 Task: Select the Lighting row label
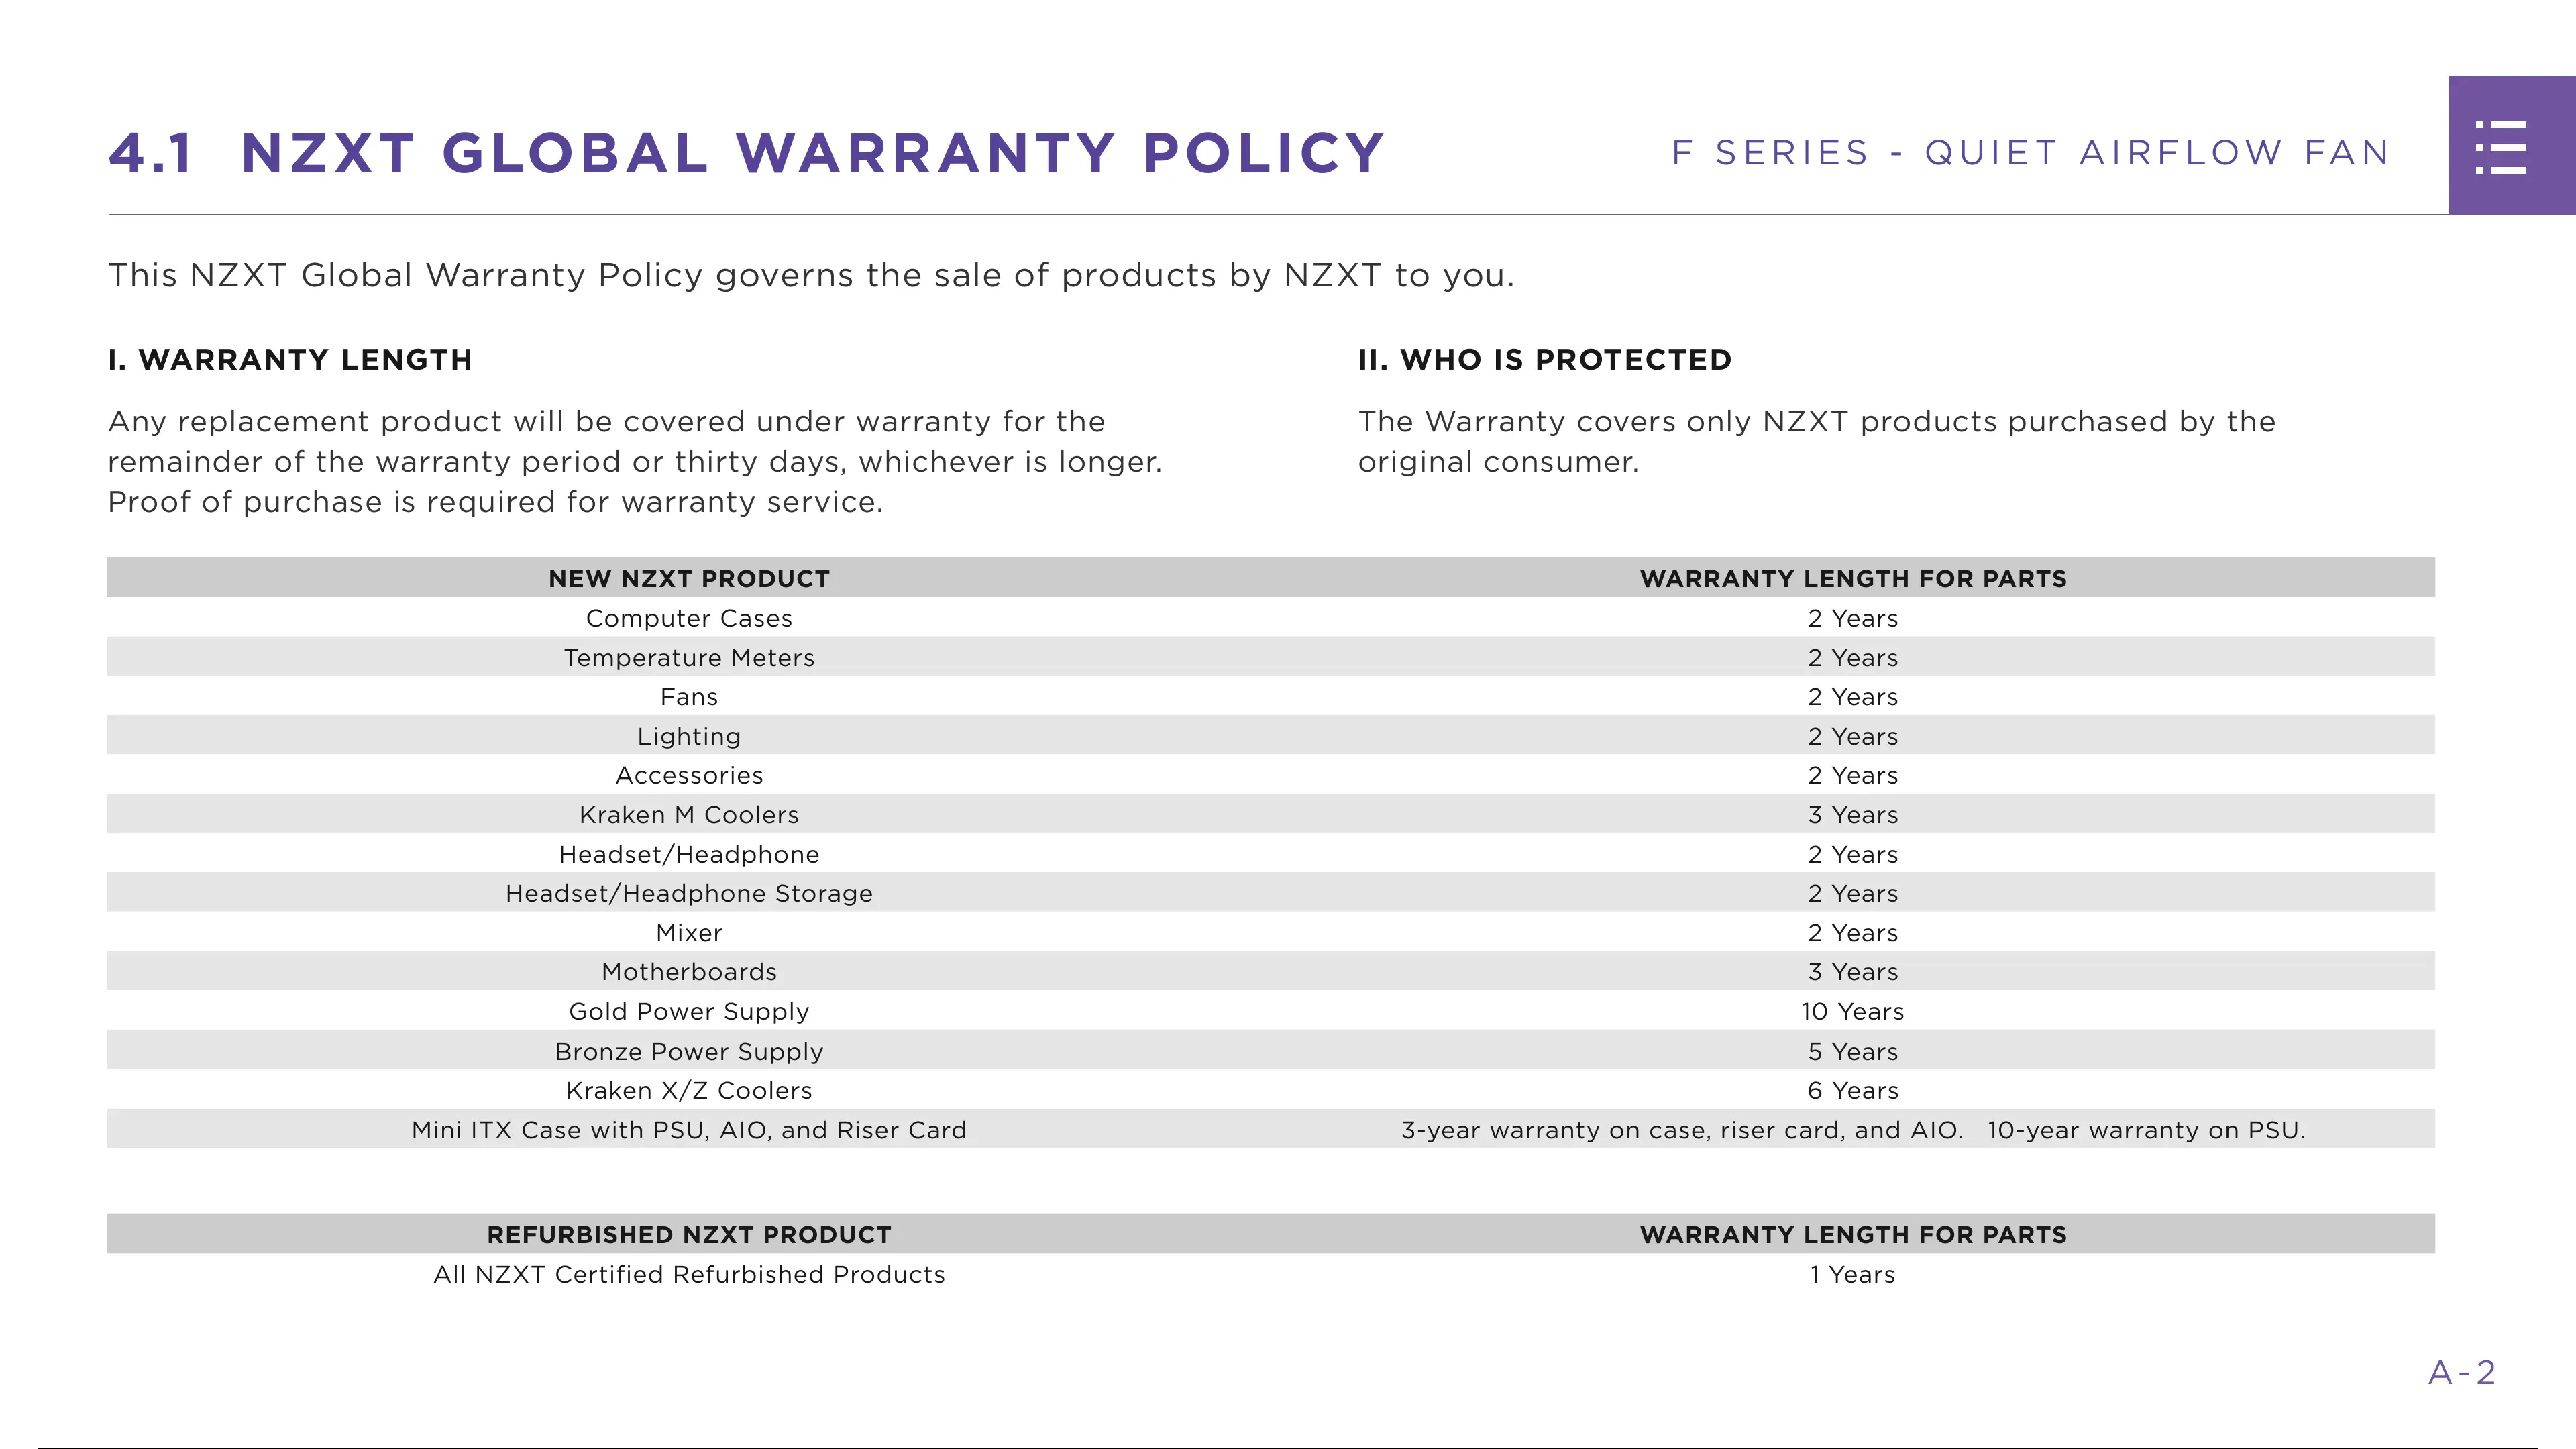pyautogui.click(x=689, y=737)
